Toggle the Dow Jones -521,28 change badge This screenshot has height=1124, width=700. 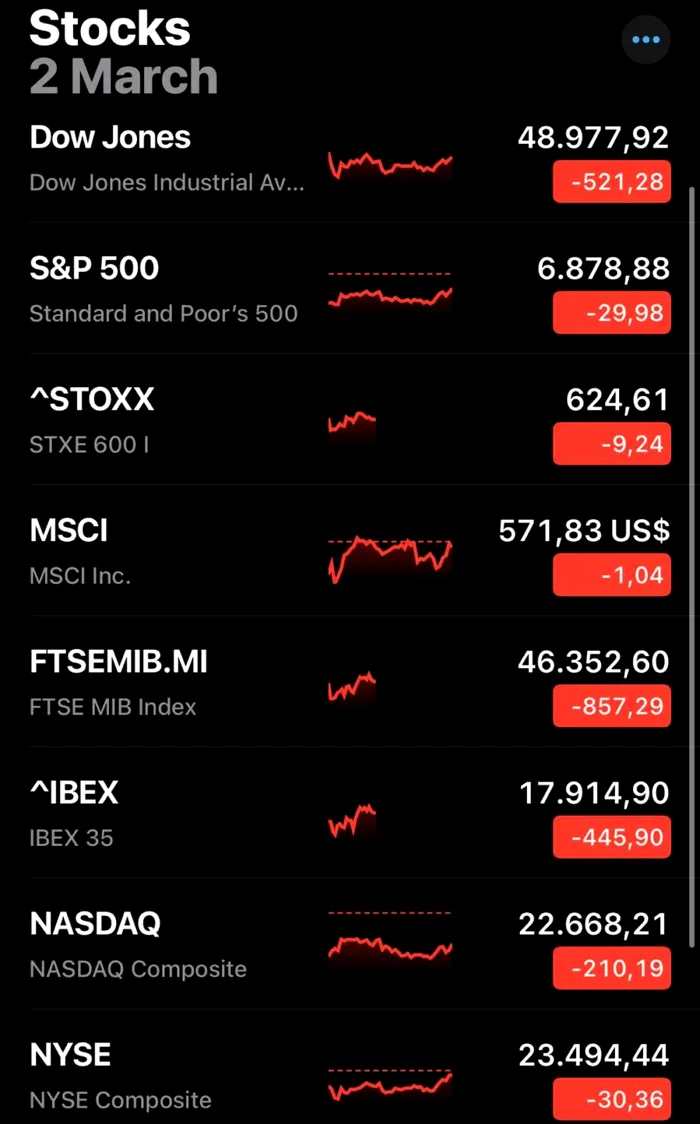(x=611, y=183)
